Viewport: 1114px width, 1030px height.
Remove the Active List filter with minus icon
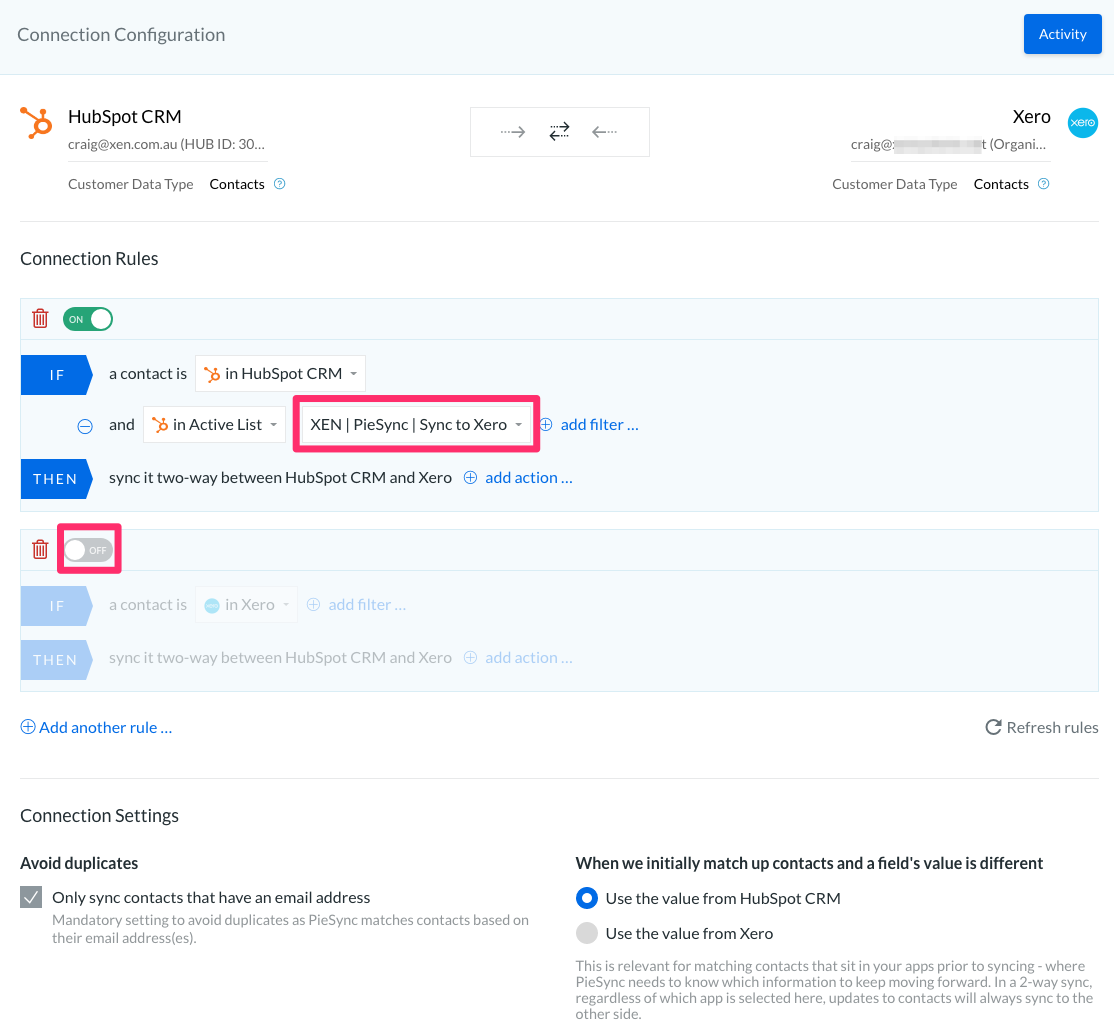click(x=86, y=425)
